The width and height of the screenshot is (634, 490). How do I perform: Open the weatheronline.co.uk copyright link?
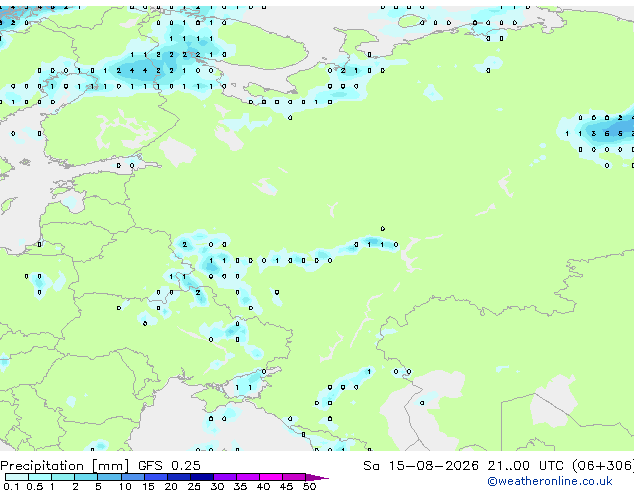[x=550, y=481]
